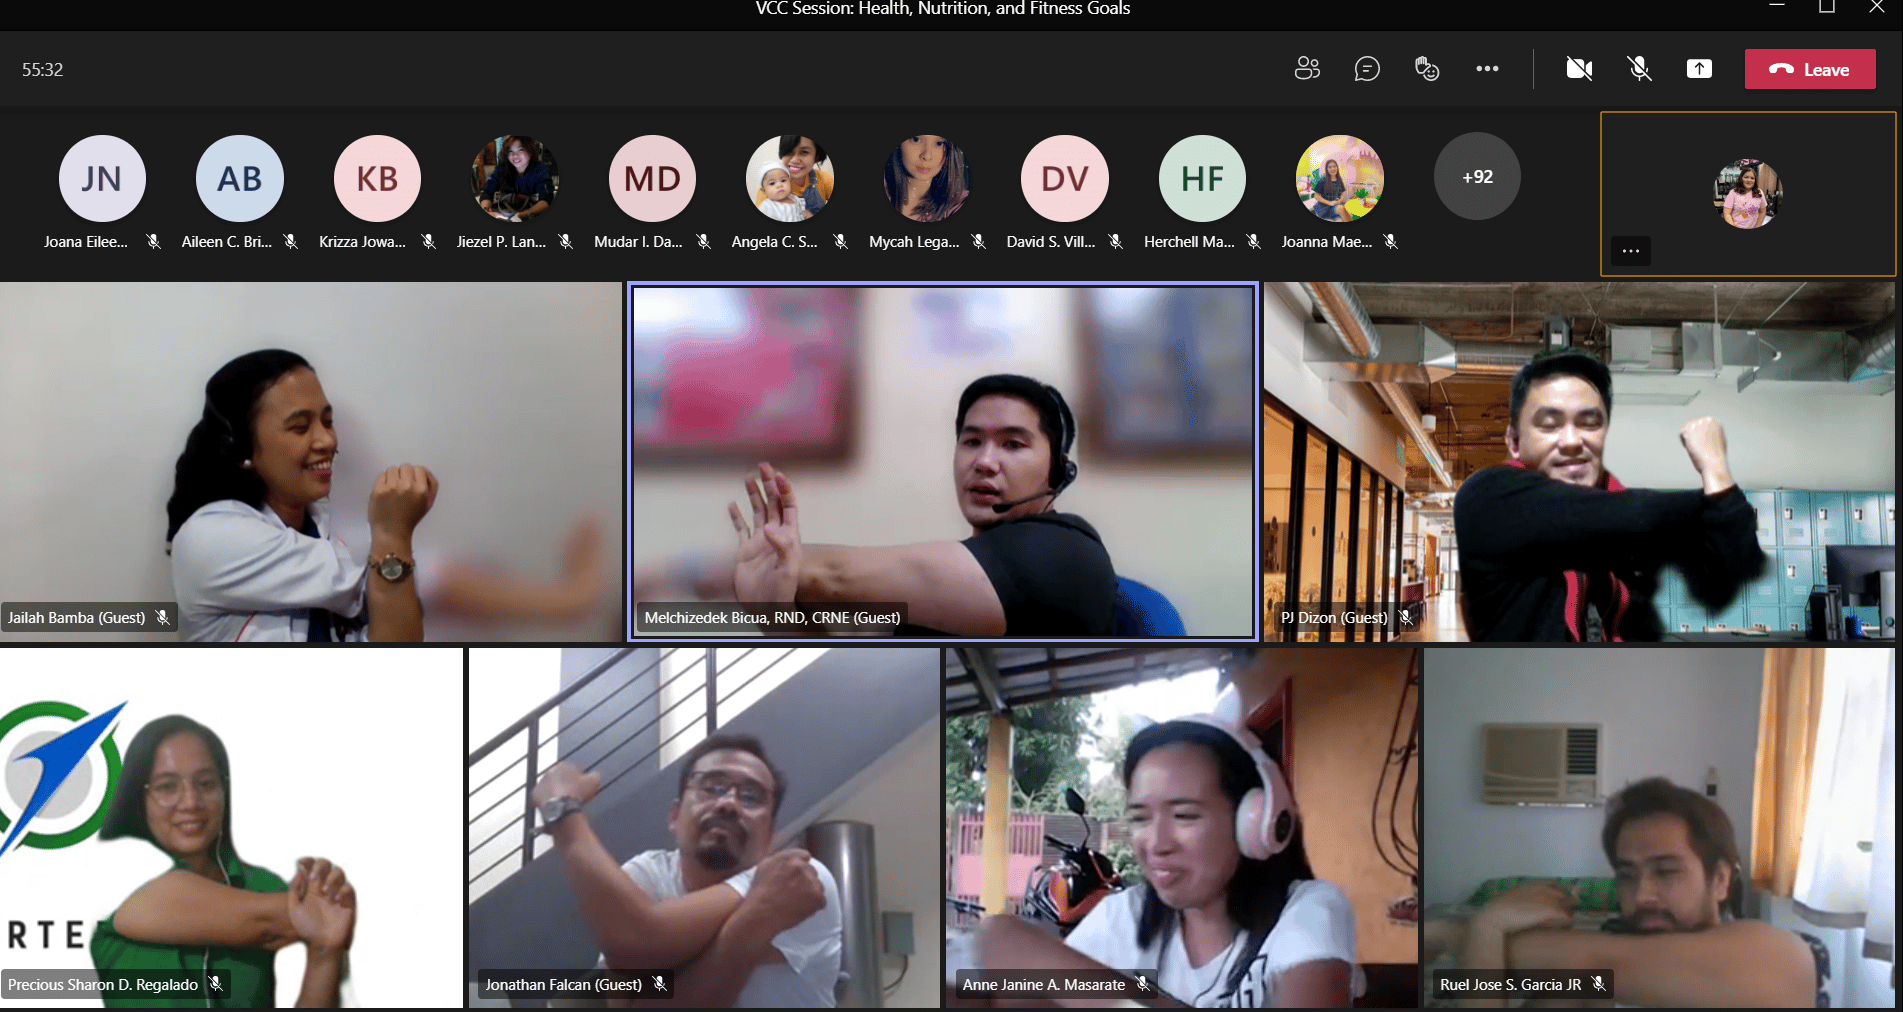This screenshot has height=1012, width=1903.
Task: Click Jailah Bamba (Guest) name label
Action: click(x=77, y=617)
